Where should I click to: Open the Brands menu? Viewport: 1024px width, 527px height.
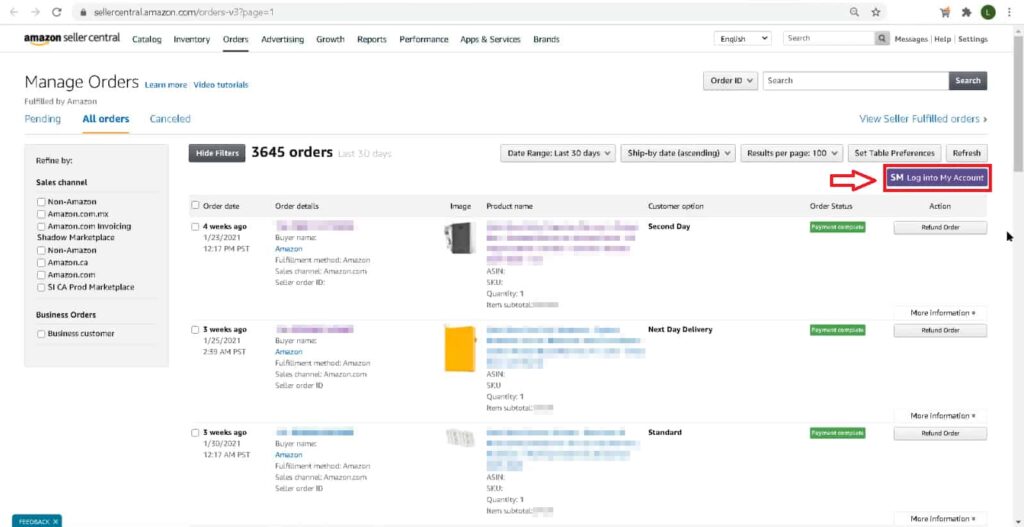tap(546, 39)
